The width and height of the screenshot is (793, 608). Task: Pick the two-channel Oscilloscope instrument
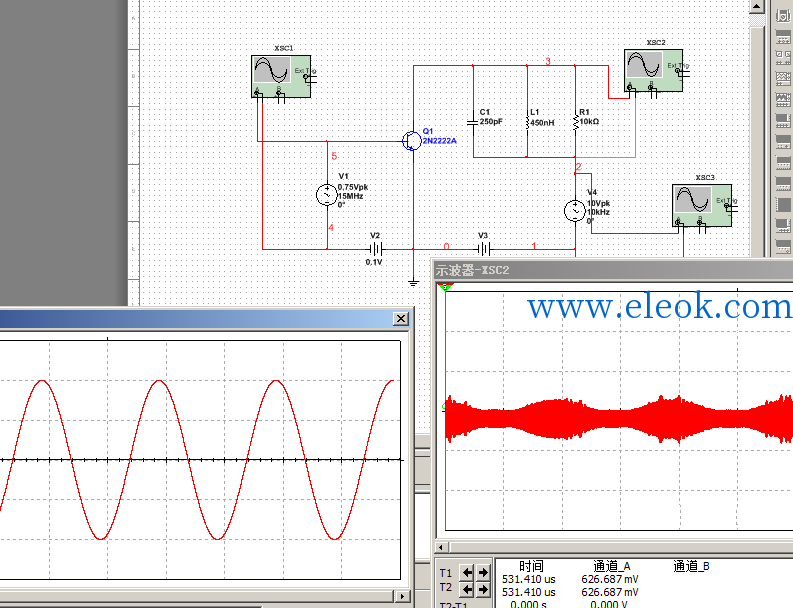[x=783, y=78]
